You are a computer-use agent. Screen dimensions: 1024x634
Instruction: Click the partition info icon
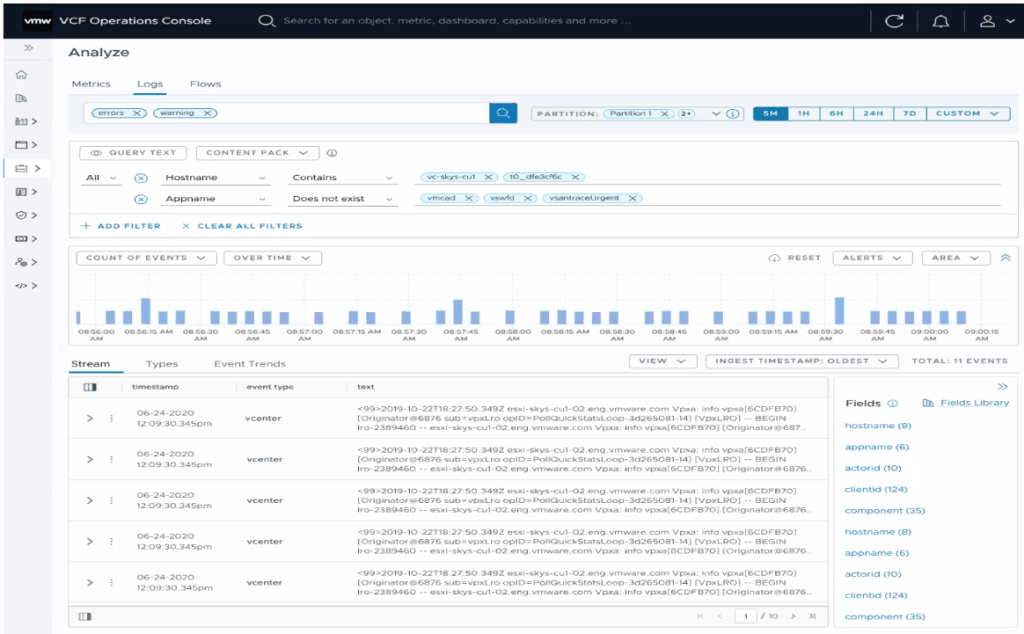[734, 114]
